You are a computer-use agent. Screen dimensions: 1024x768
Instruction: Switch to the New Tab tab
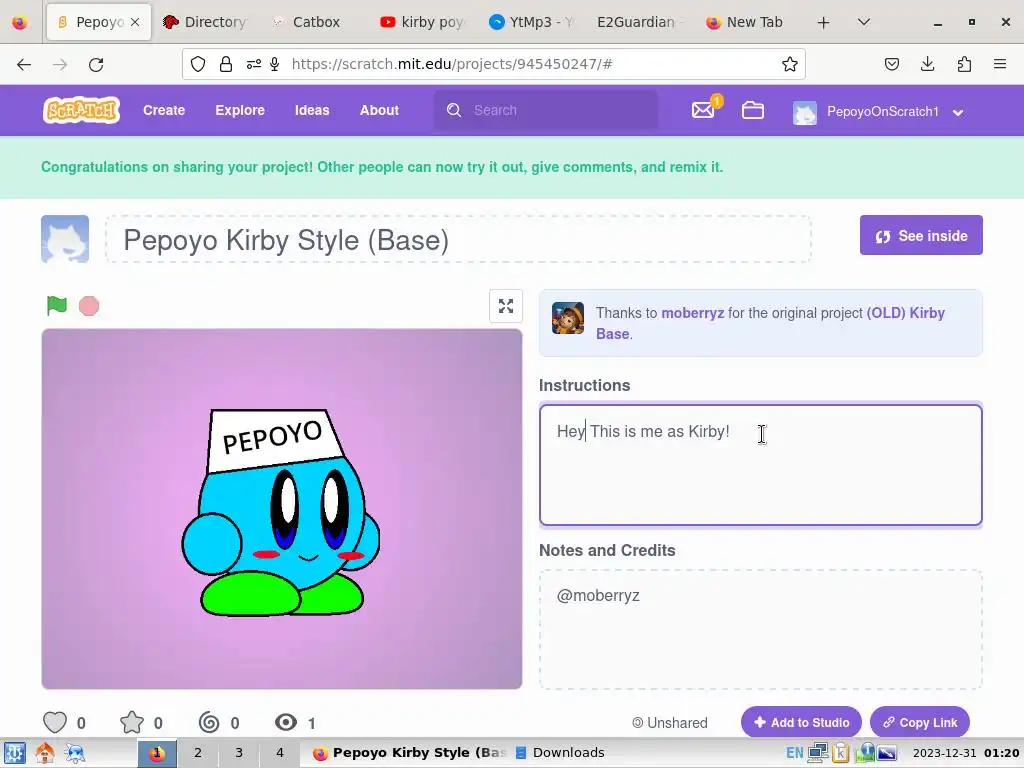coord(746,22)
